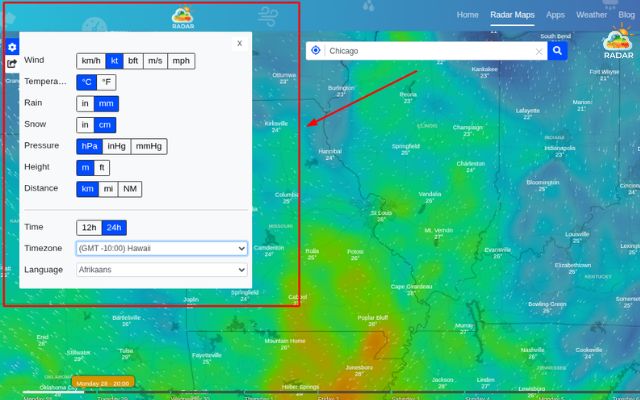Click Louisville label on map
The width and height of the screenshot is (640, 400).
click(x=577, y=234)
